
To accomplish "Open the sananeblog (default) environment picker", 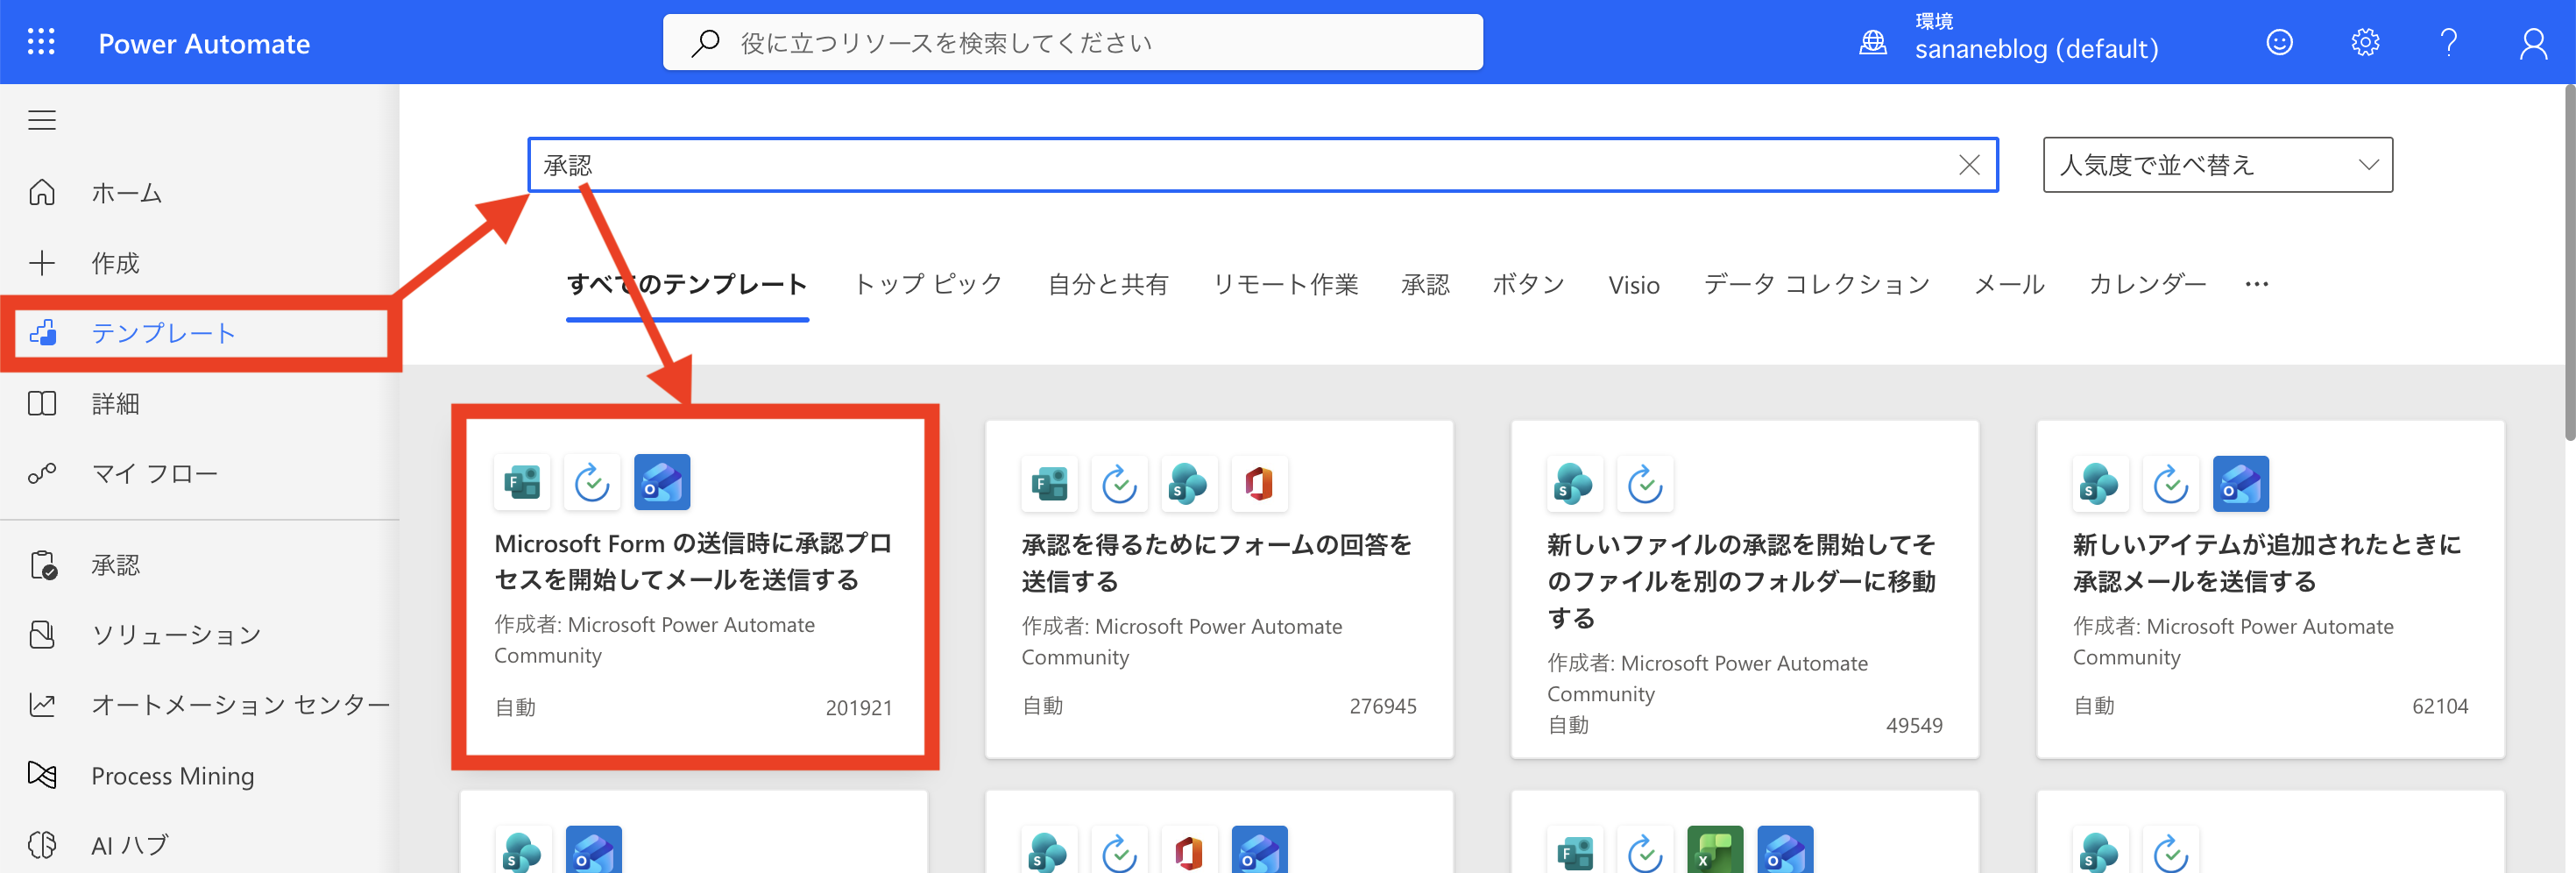I will 2036,48.
